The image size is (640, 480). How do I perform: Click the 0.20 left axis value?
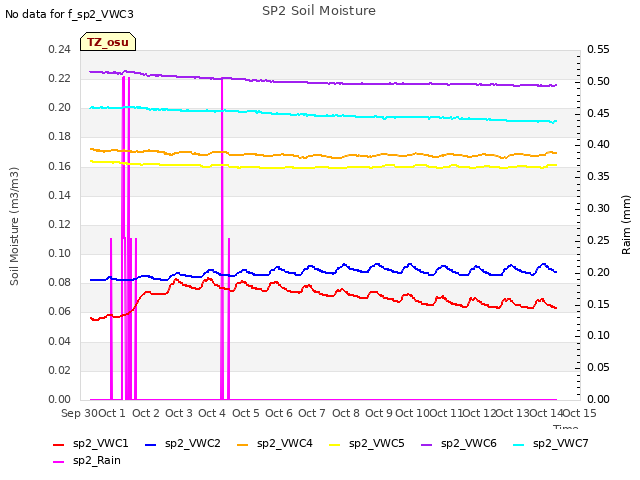[60, 108]
